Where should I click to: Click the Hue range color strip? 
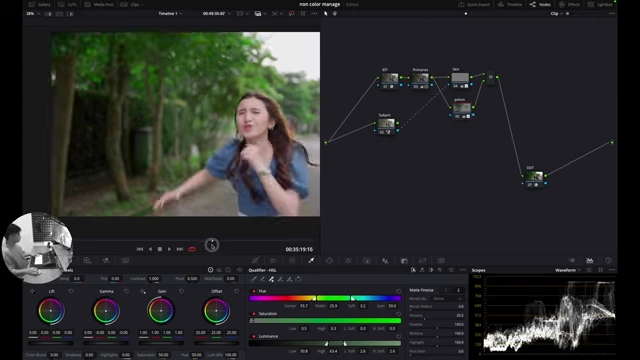(325, 298)
